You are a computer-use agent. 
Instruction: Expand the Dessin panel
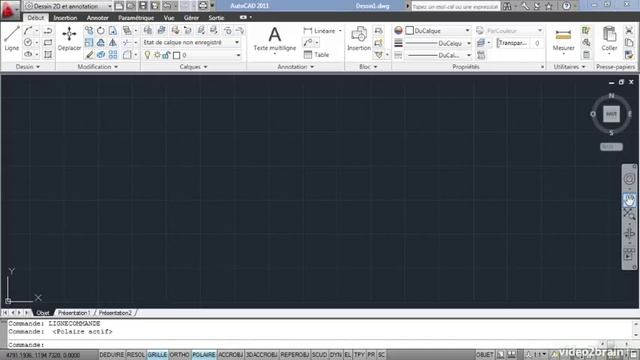click(x=27, y=67)
